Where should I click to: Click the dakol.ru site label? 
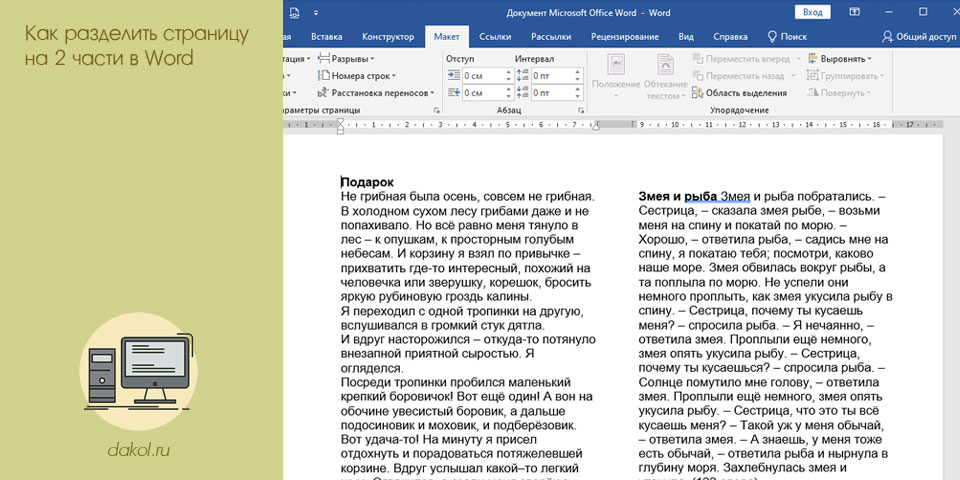[138, 451]
